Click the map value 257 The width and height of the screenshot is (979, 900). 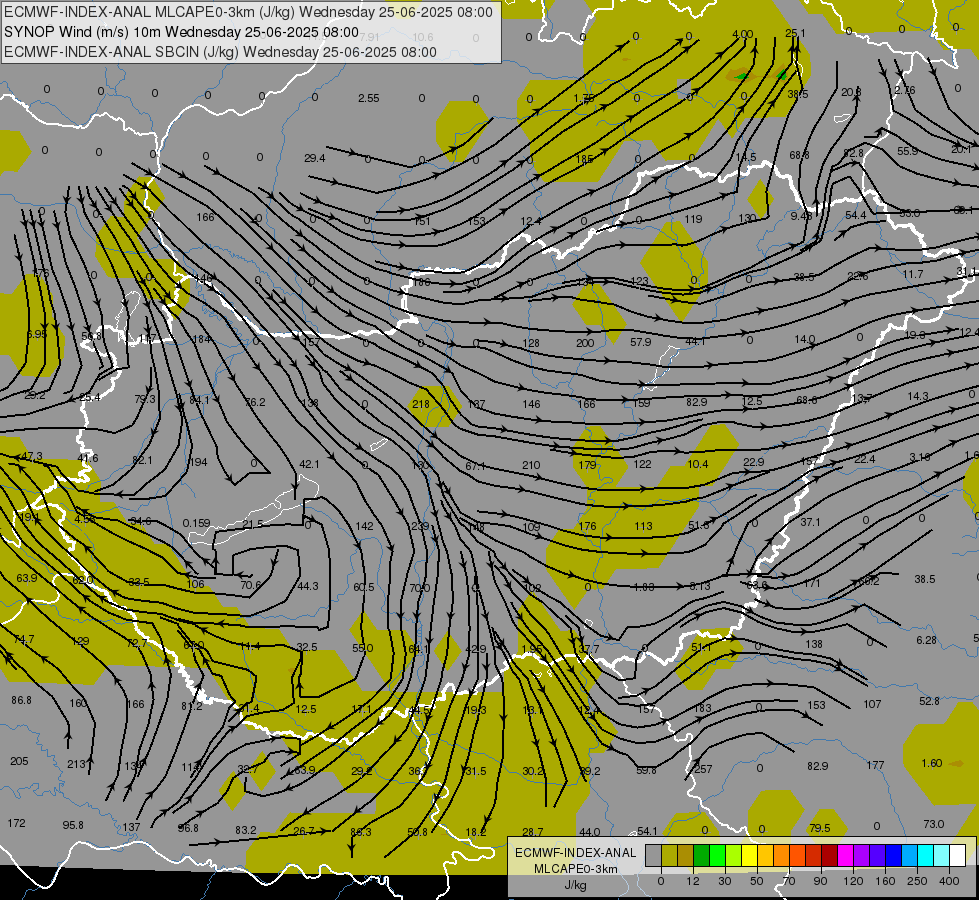pyautogui.click(x=704, y=769)
